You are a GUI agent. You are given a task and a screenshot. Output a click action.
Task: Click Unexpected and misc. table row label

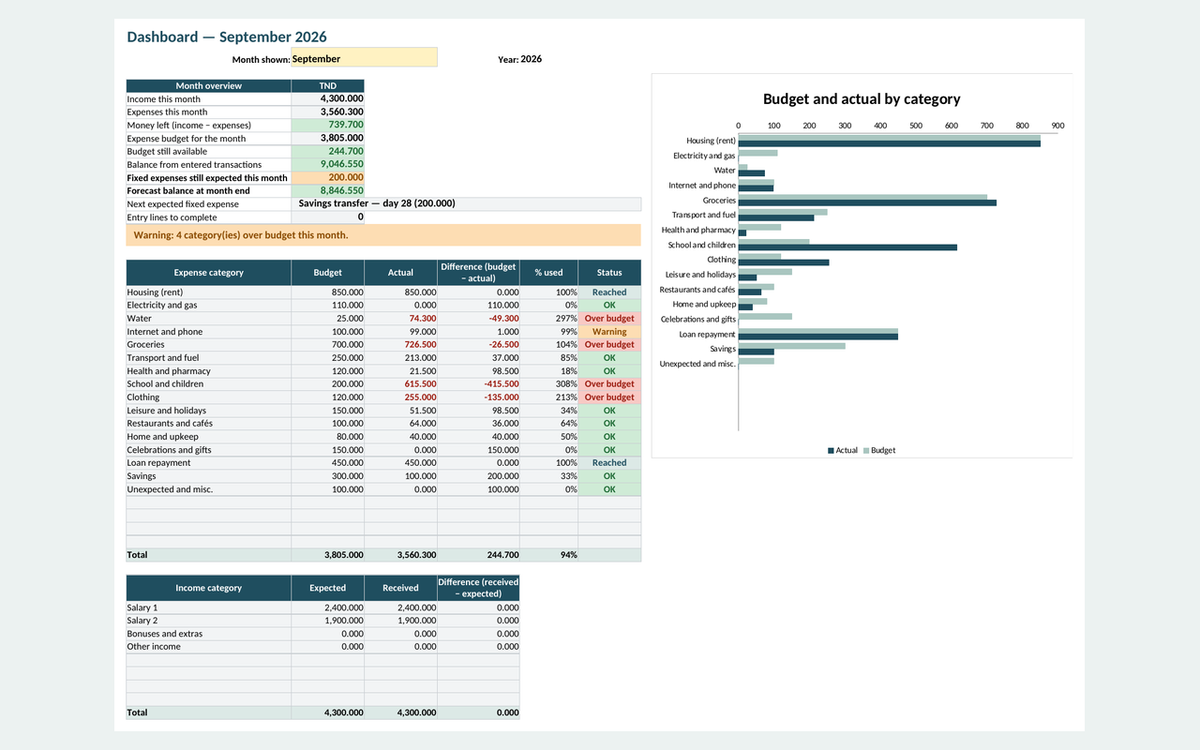tap(209, 489)
